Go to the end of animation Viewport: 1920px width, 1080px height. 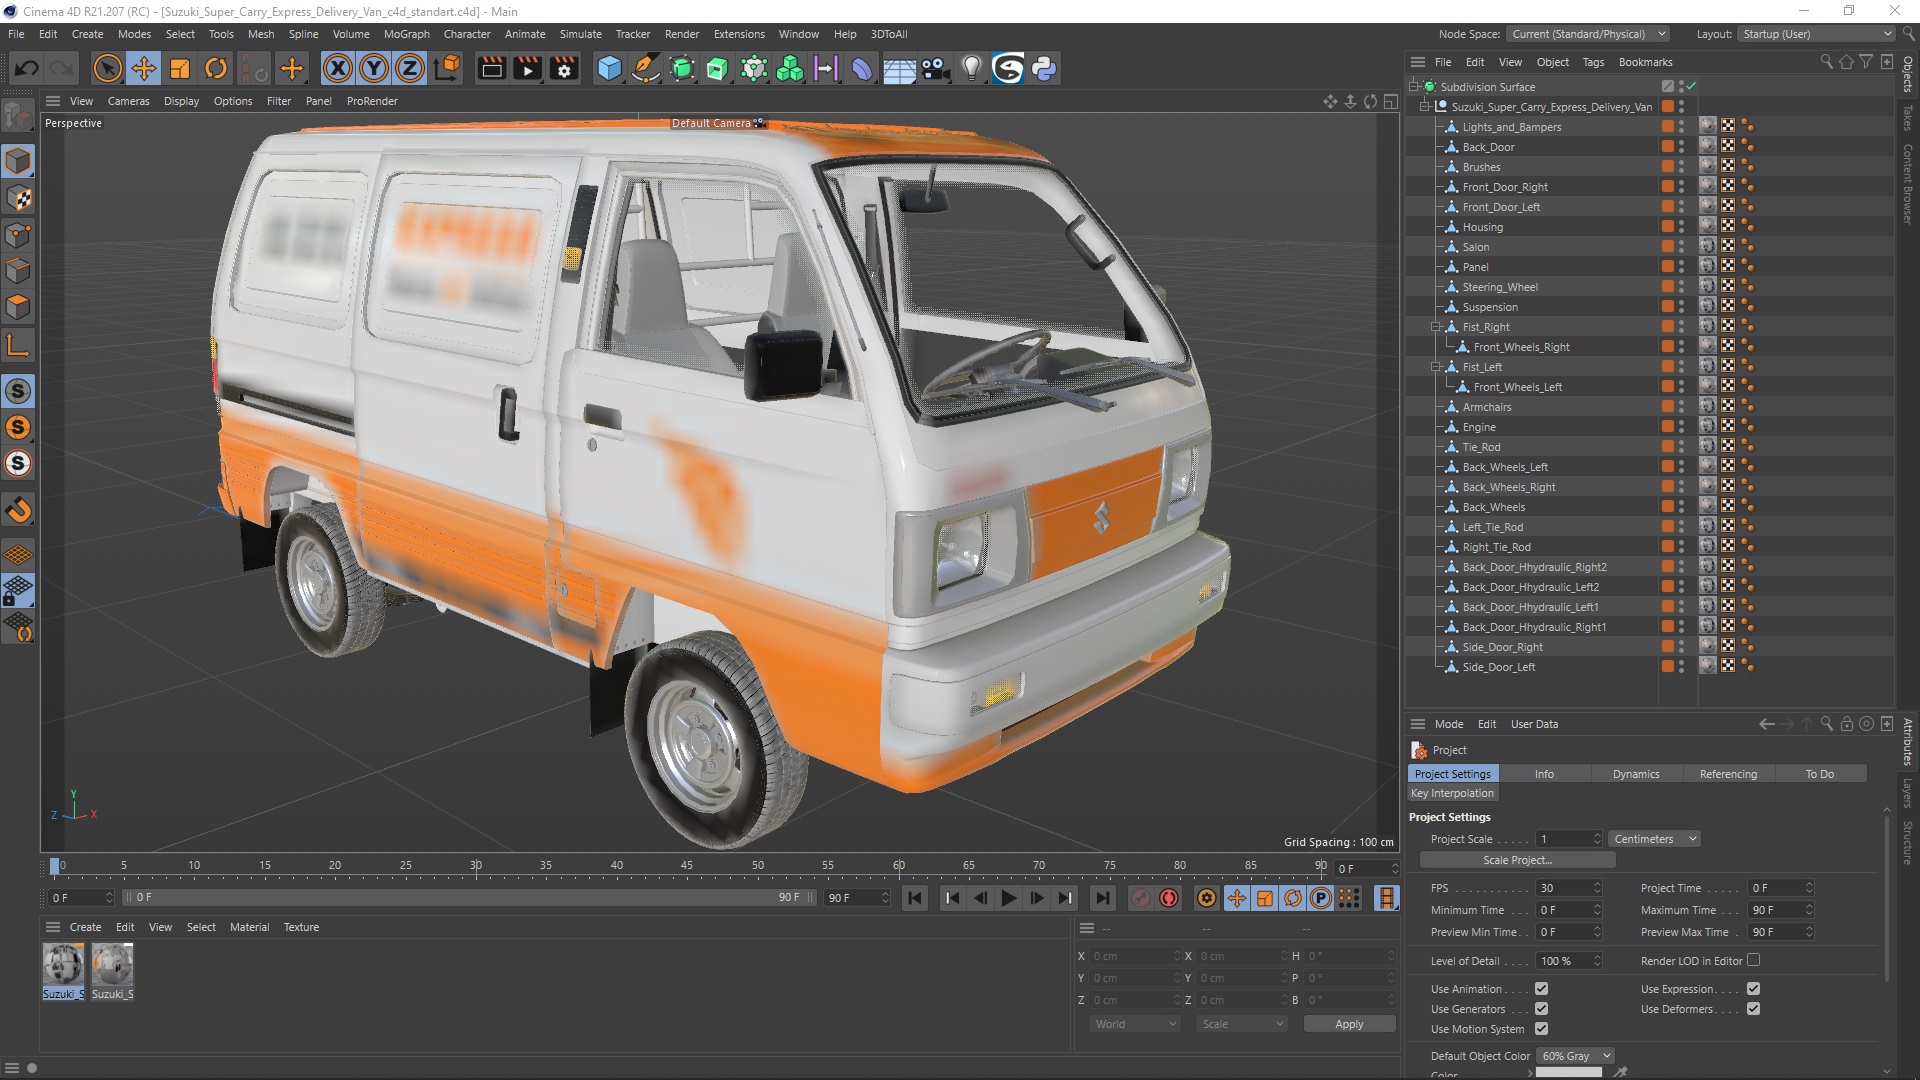tap(1102, 898)
